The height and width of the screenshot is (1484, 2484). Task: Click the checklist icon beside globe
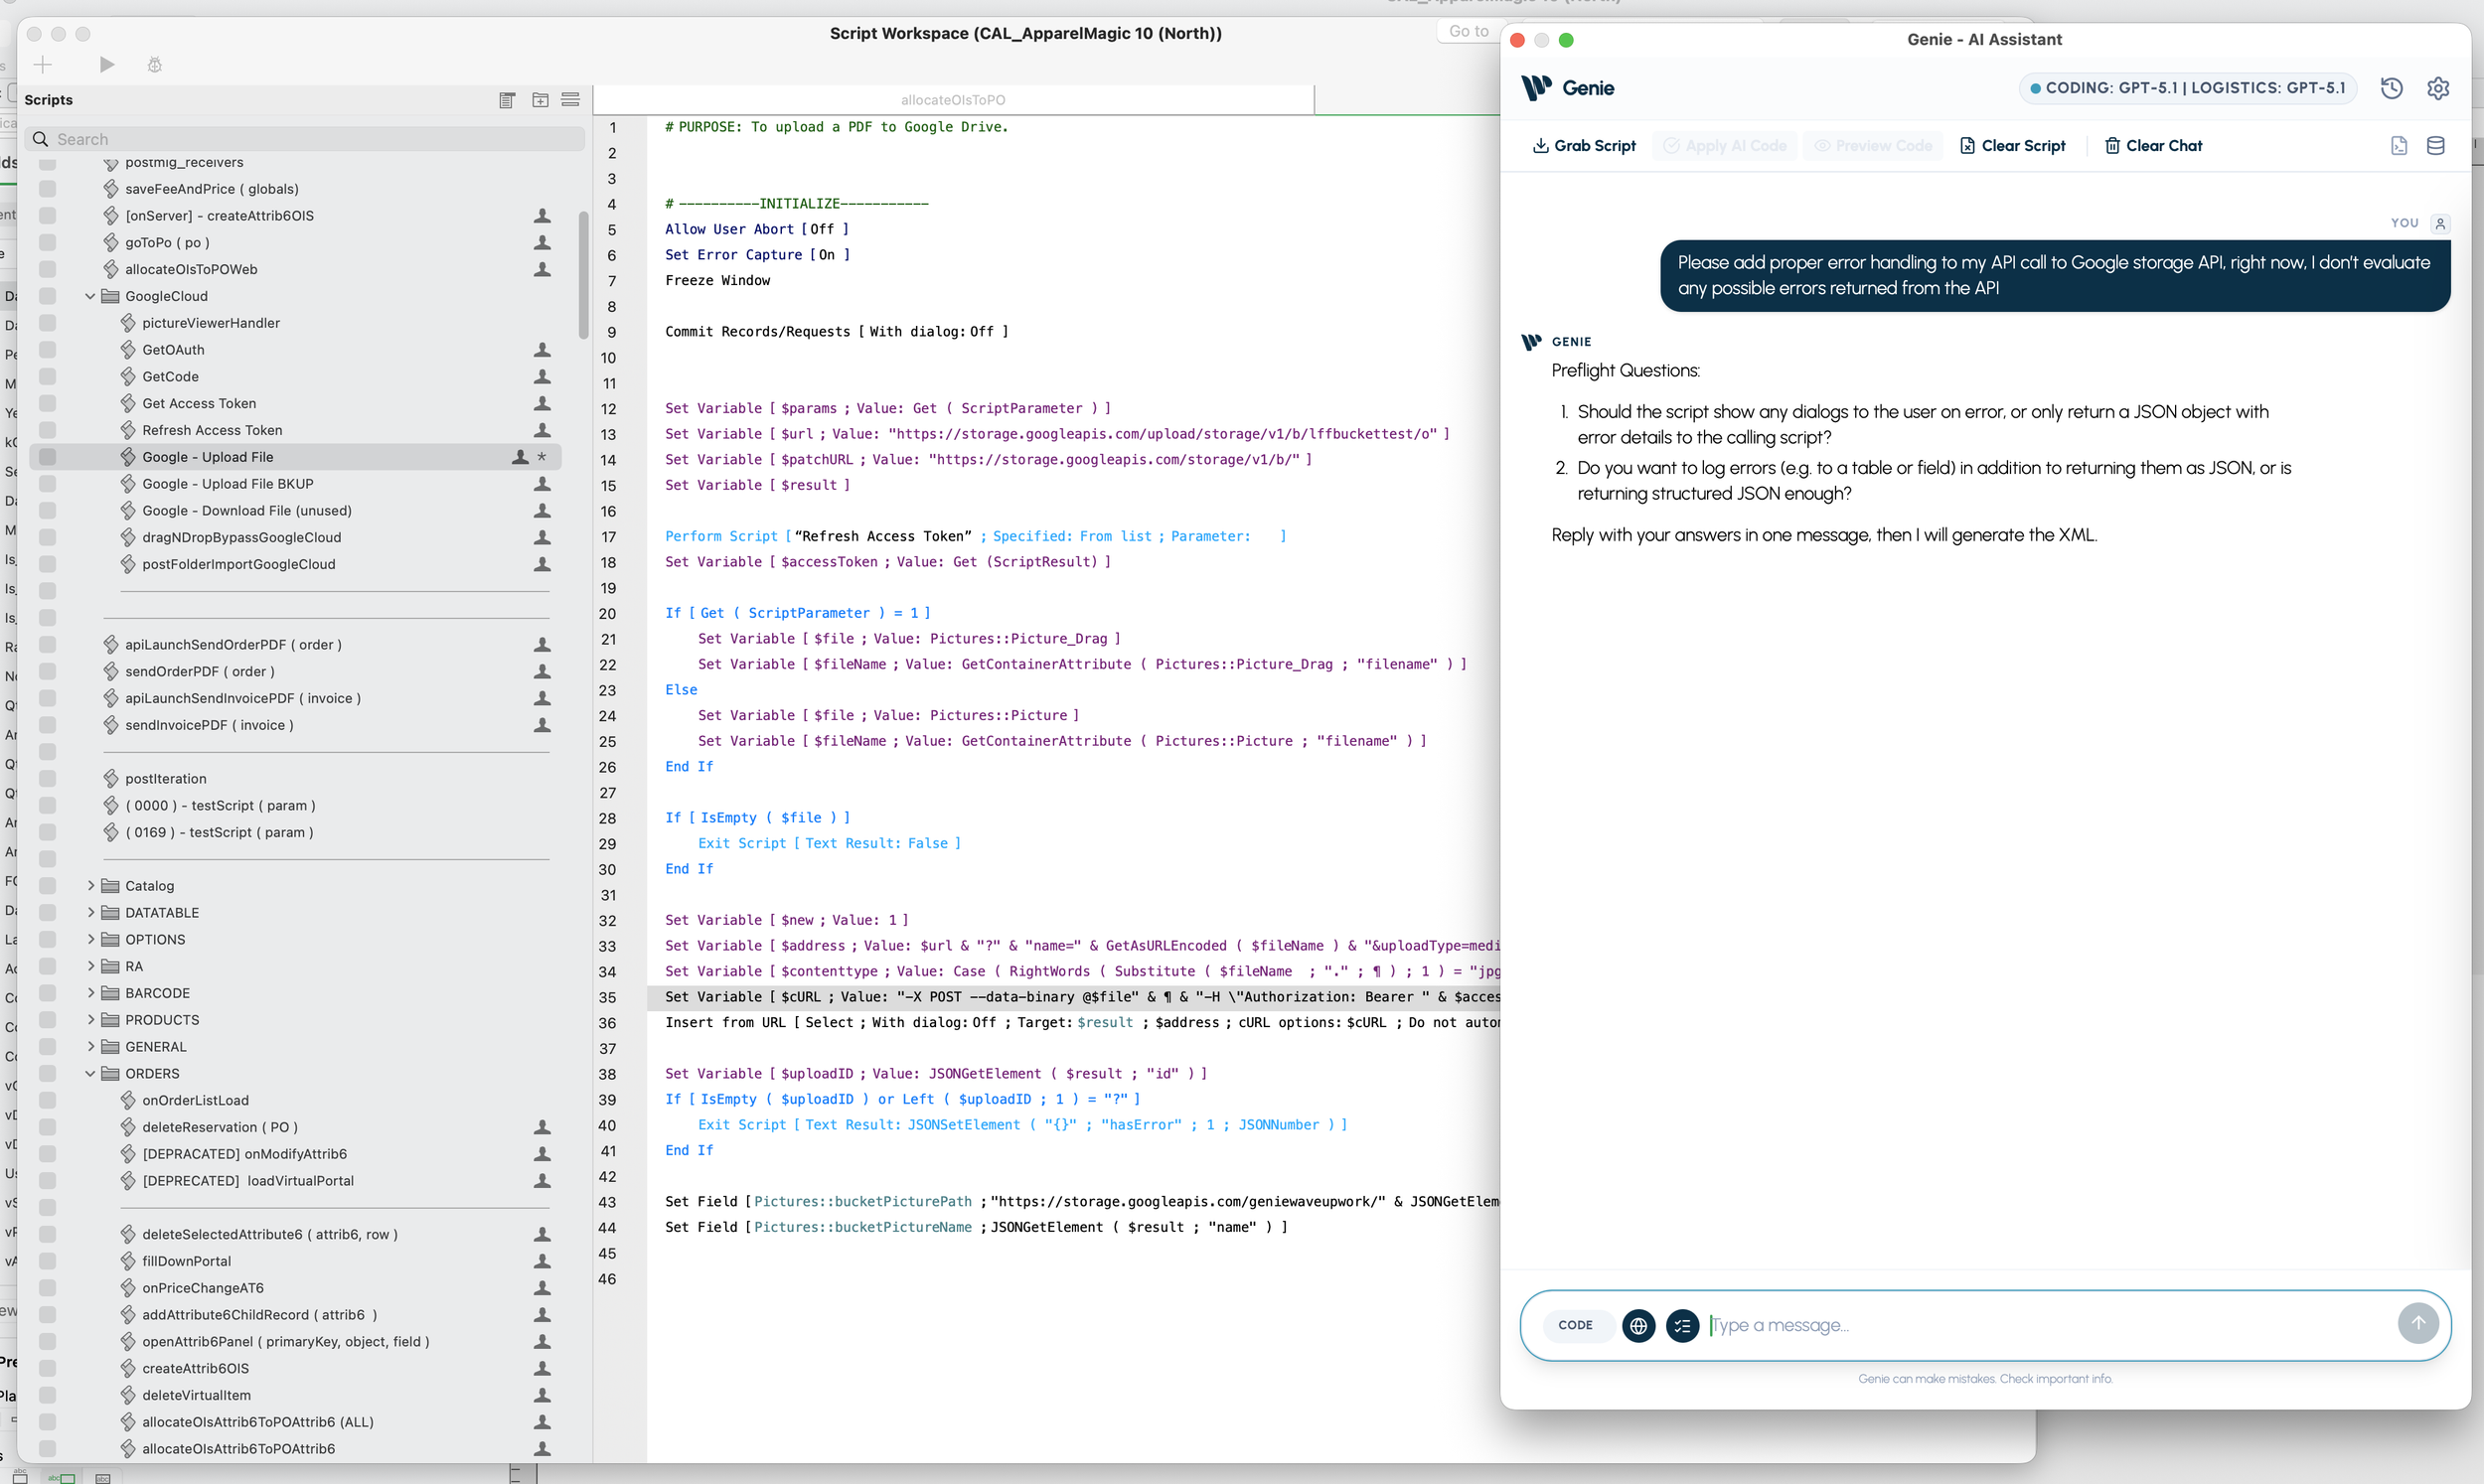[x=1682, y=1325]
